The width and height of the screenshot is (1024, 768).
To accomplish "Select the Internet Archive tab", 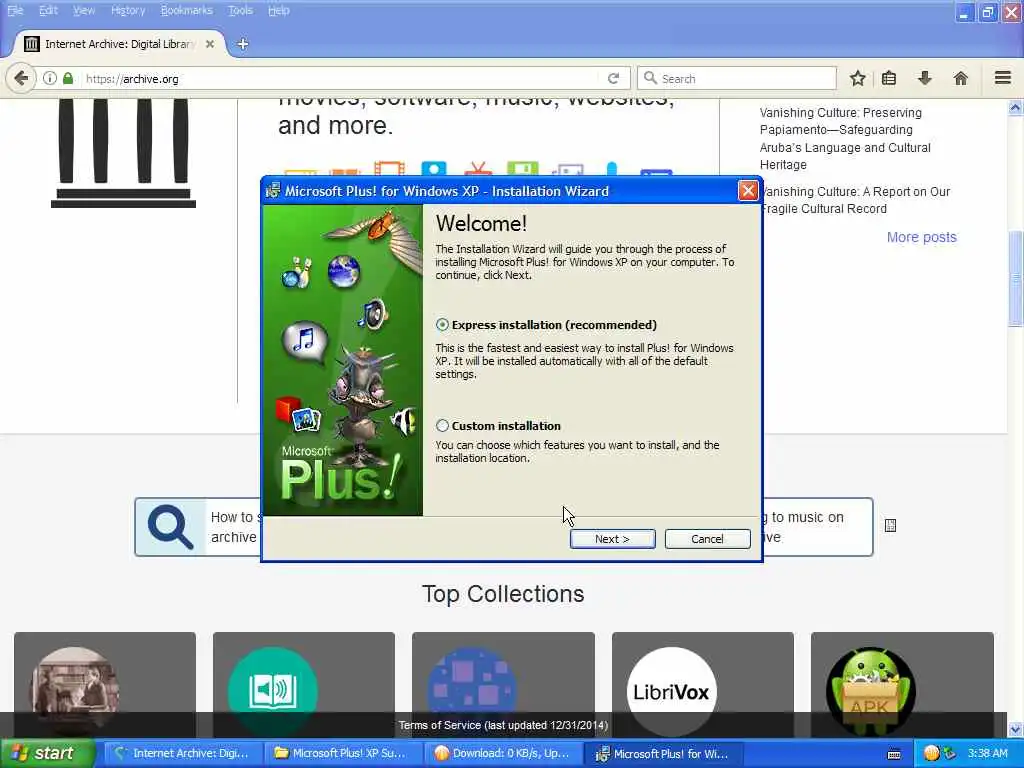I will [120, 44].
